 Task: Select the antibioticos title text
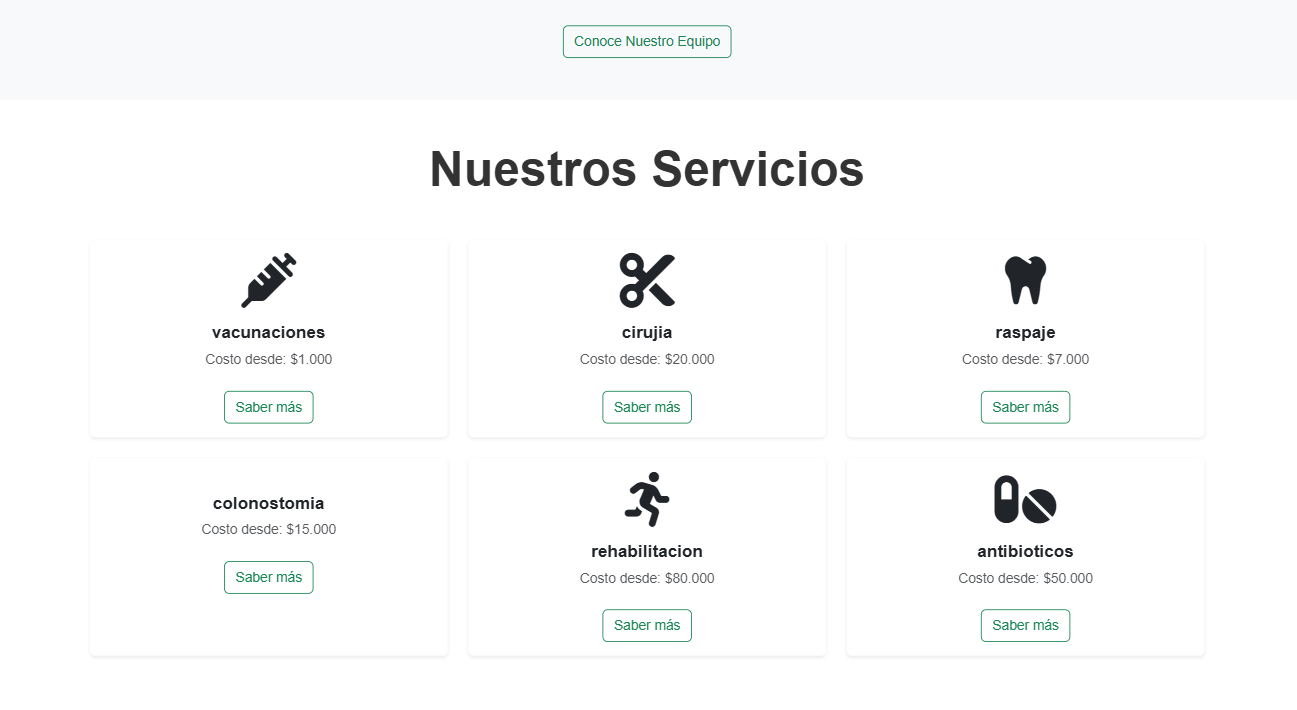1025,551
